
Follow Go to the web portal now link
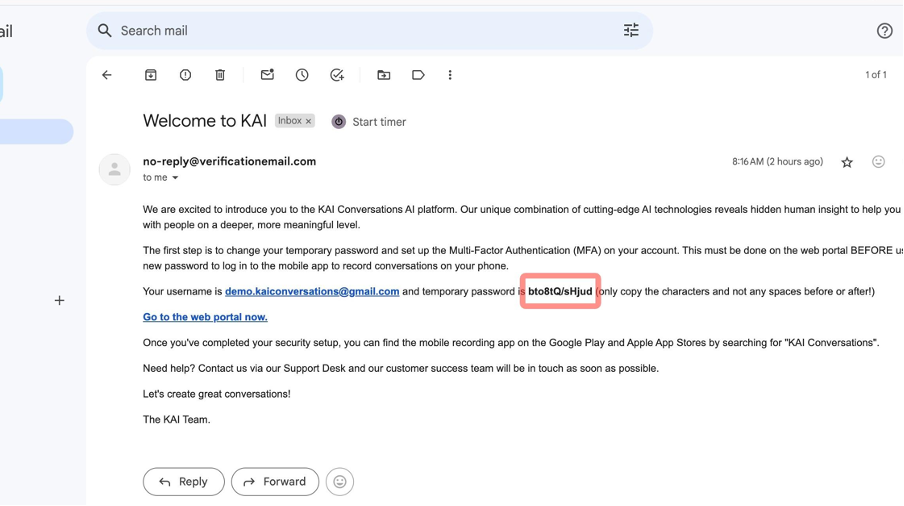pos(205,317)
